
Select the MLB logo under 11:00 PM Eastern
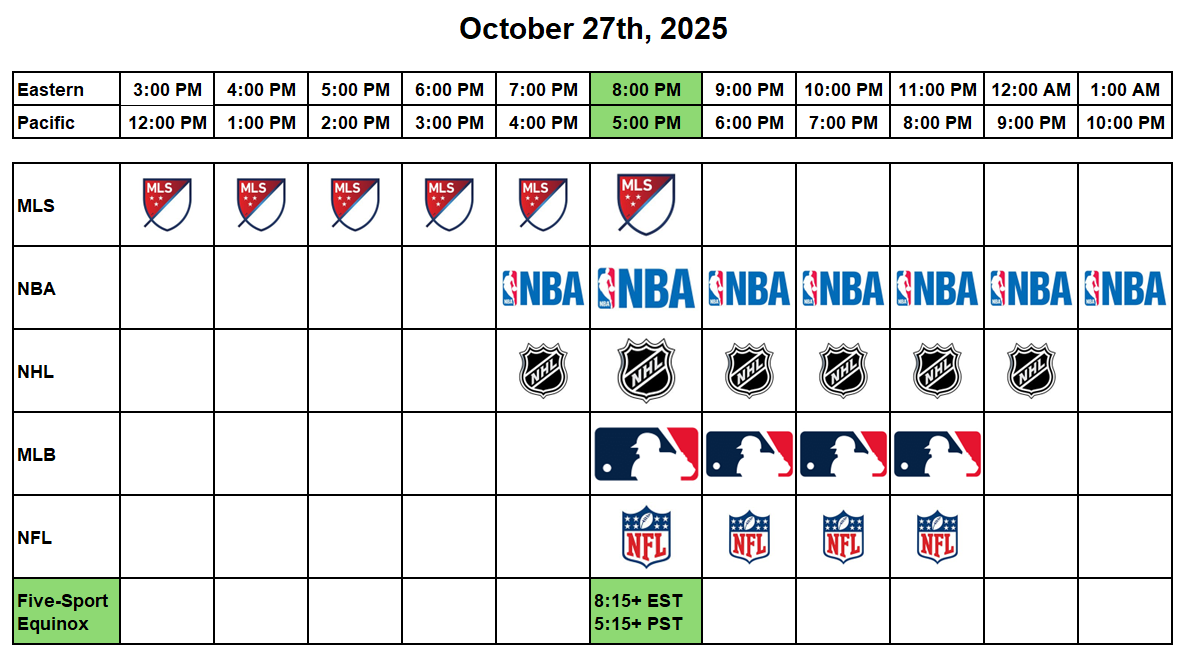click(936, 454)
